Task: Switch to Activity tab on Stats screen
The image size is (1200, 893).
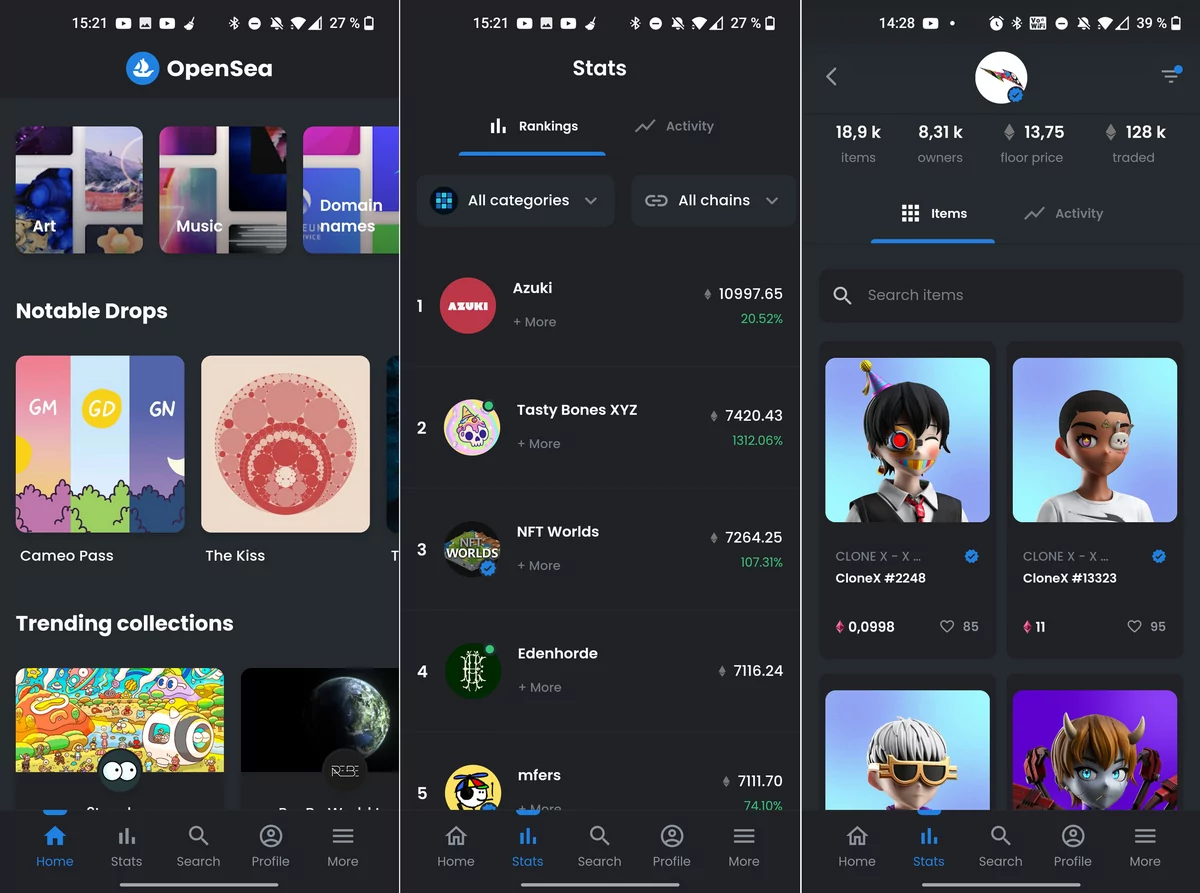Action: 675,126
